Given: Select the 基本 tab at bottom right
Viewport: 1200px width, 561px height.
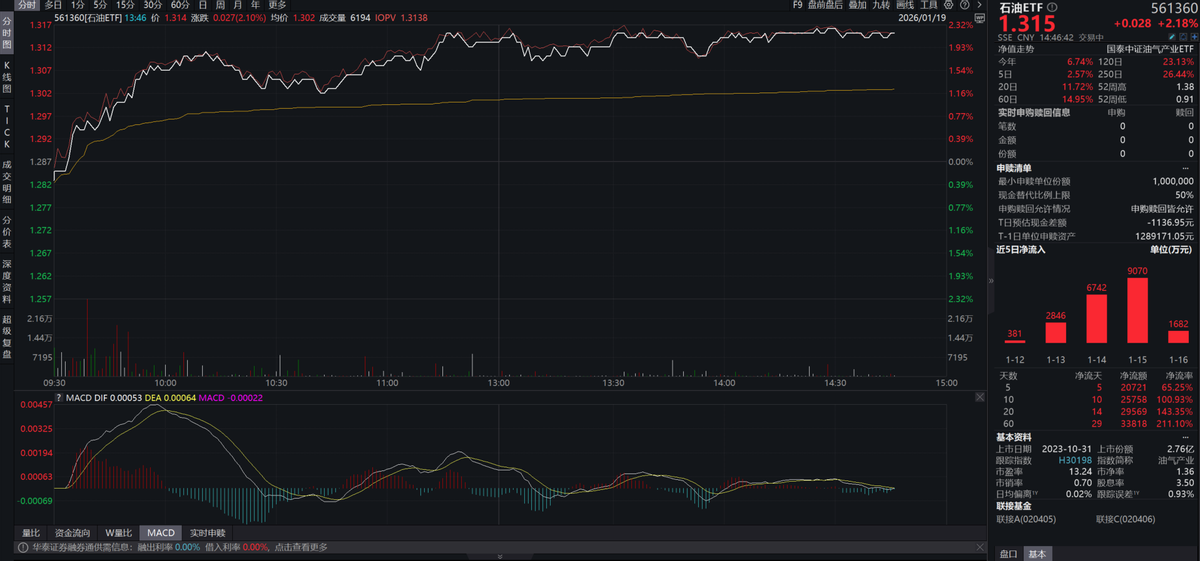Looking at the screenshot, I should coord(1037,554).
